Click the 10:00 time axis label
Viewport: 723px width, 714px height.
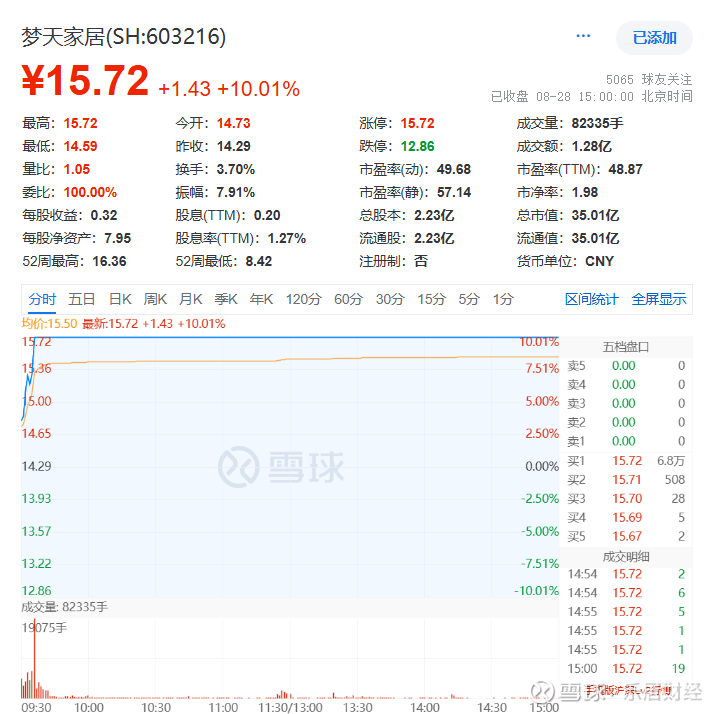point(89,708)
